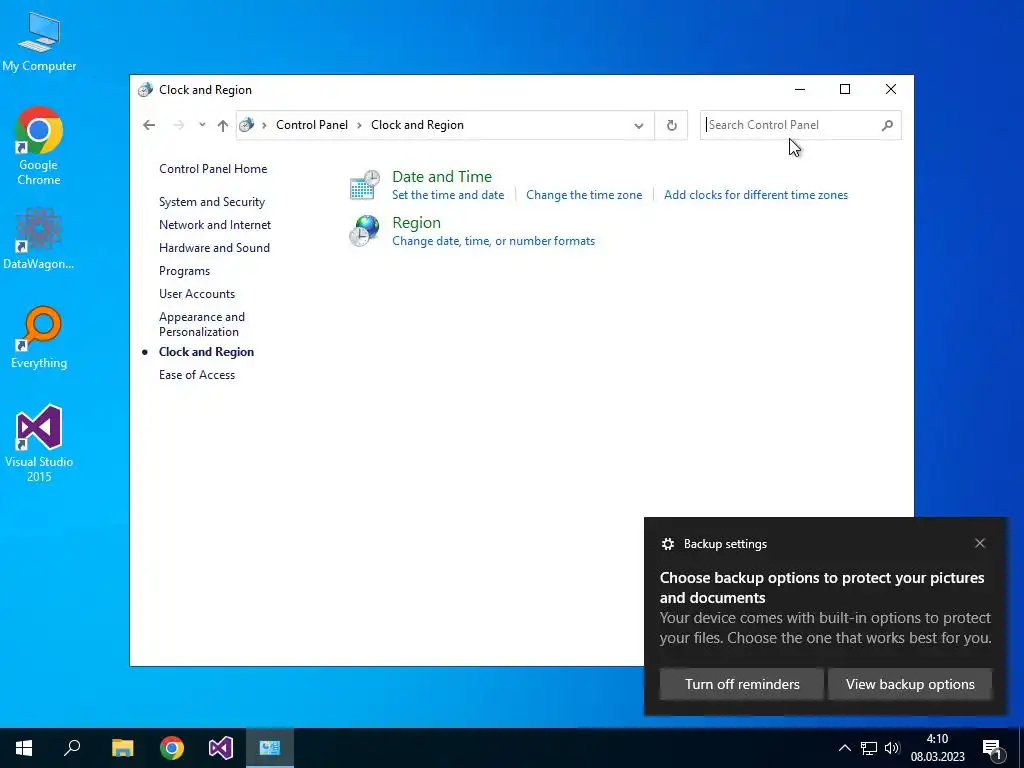Image resolution: width=1024 pixels, height=768 pixels.
Task: Open the Date and Time heading
Action: (x=442, y=176)
